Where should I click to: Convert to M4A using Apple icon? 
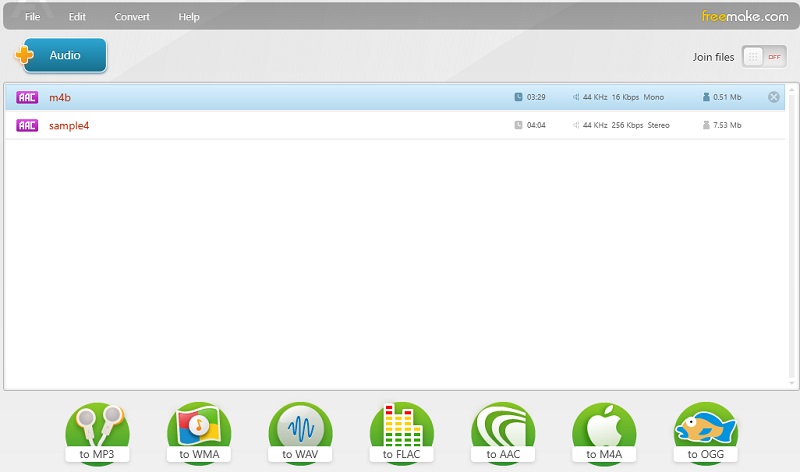[x=604, y=434]
